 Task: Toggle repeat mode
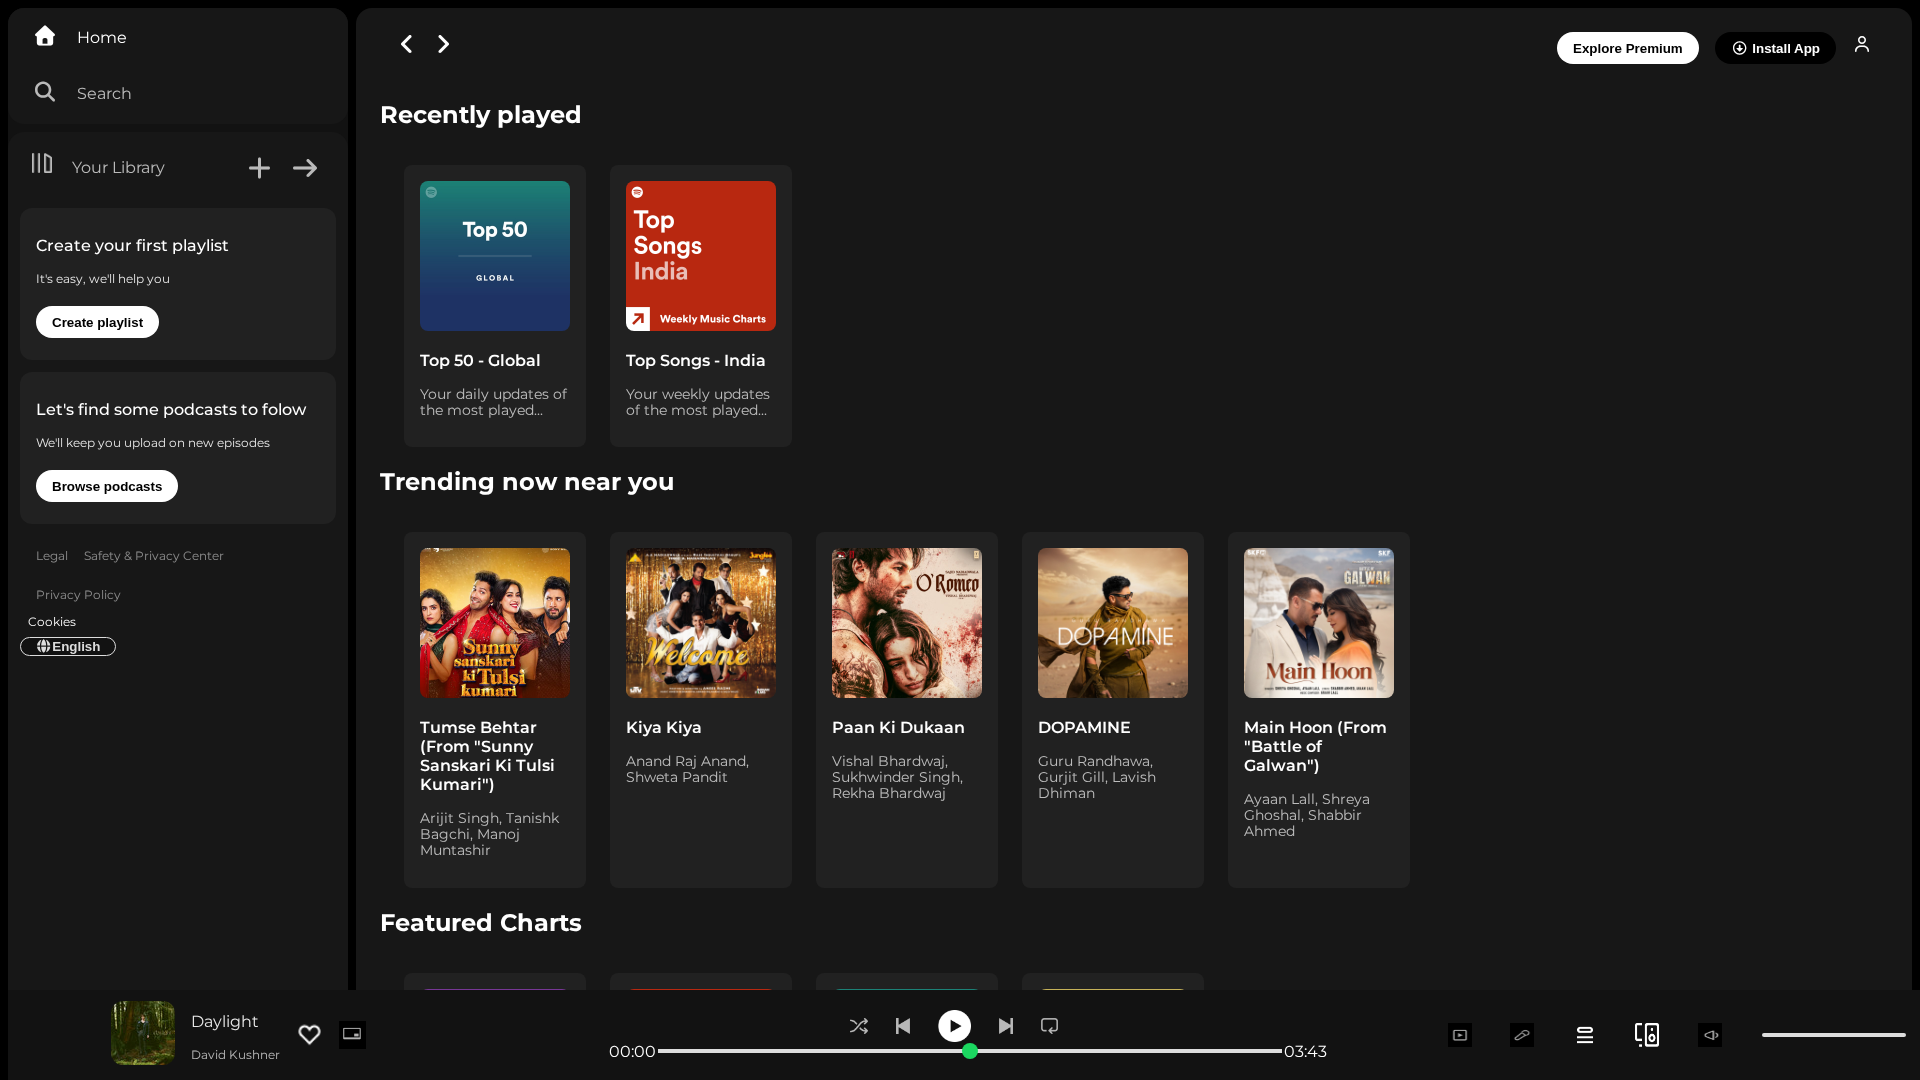click(1049, 1026)
